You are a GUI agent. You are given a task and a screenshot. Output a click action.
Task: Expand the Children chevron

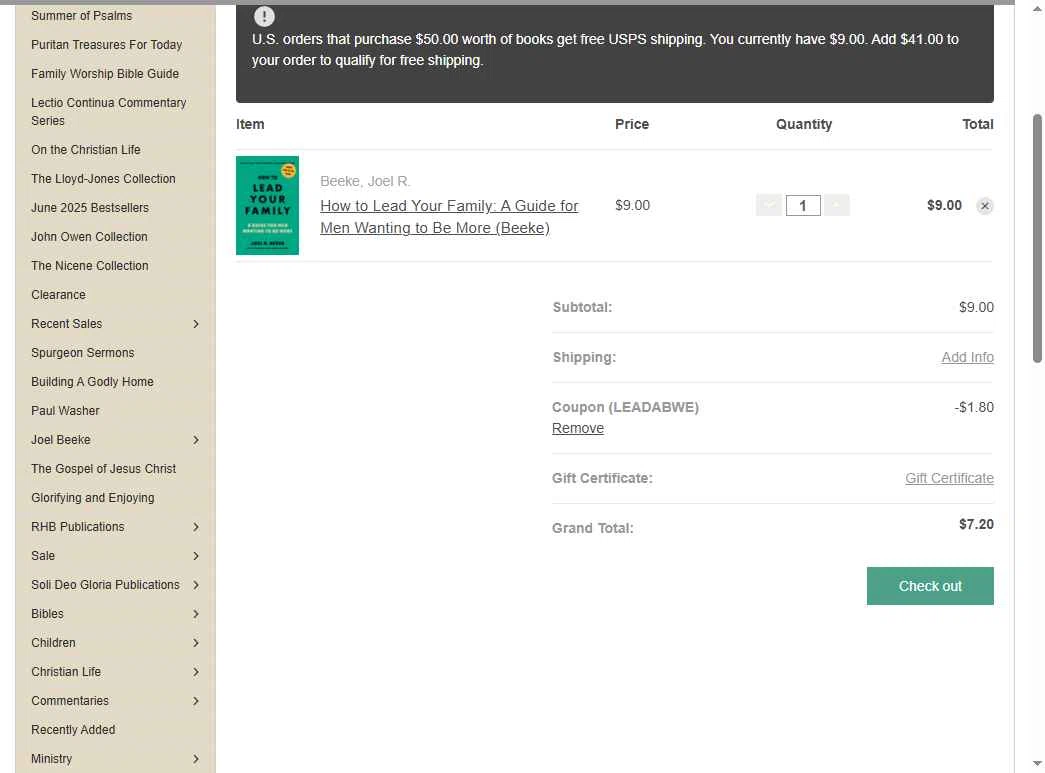click(196, 643)
